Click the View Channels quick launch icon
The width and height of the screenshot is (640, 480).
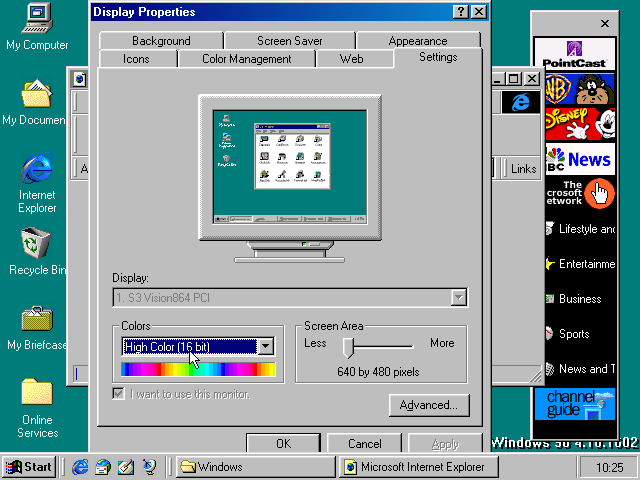click(149, 467)
